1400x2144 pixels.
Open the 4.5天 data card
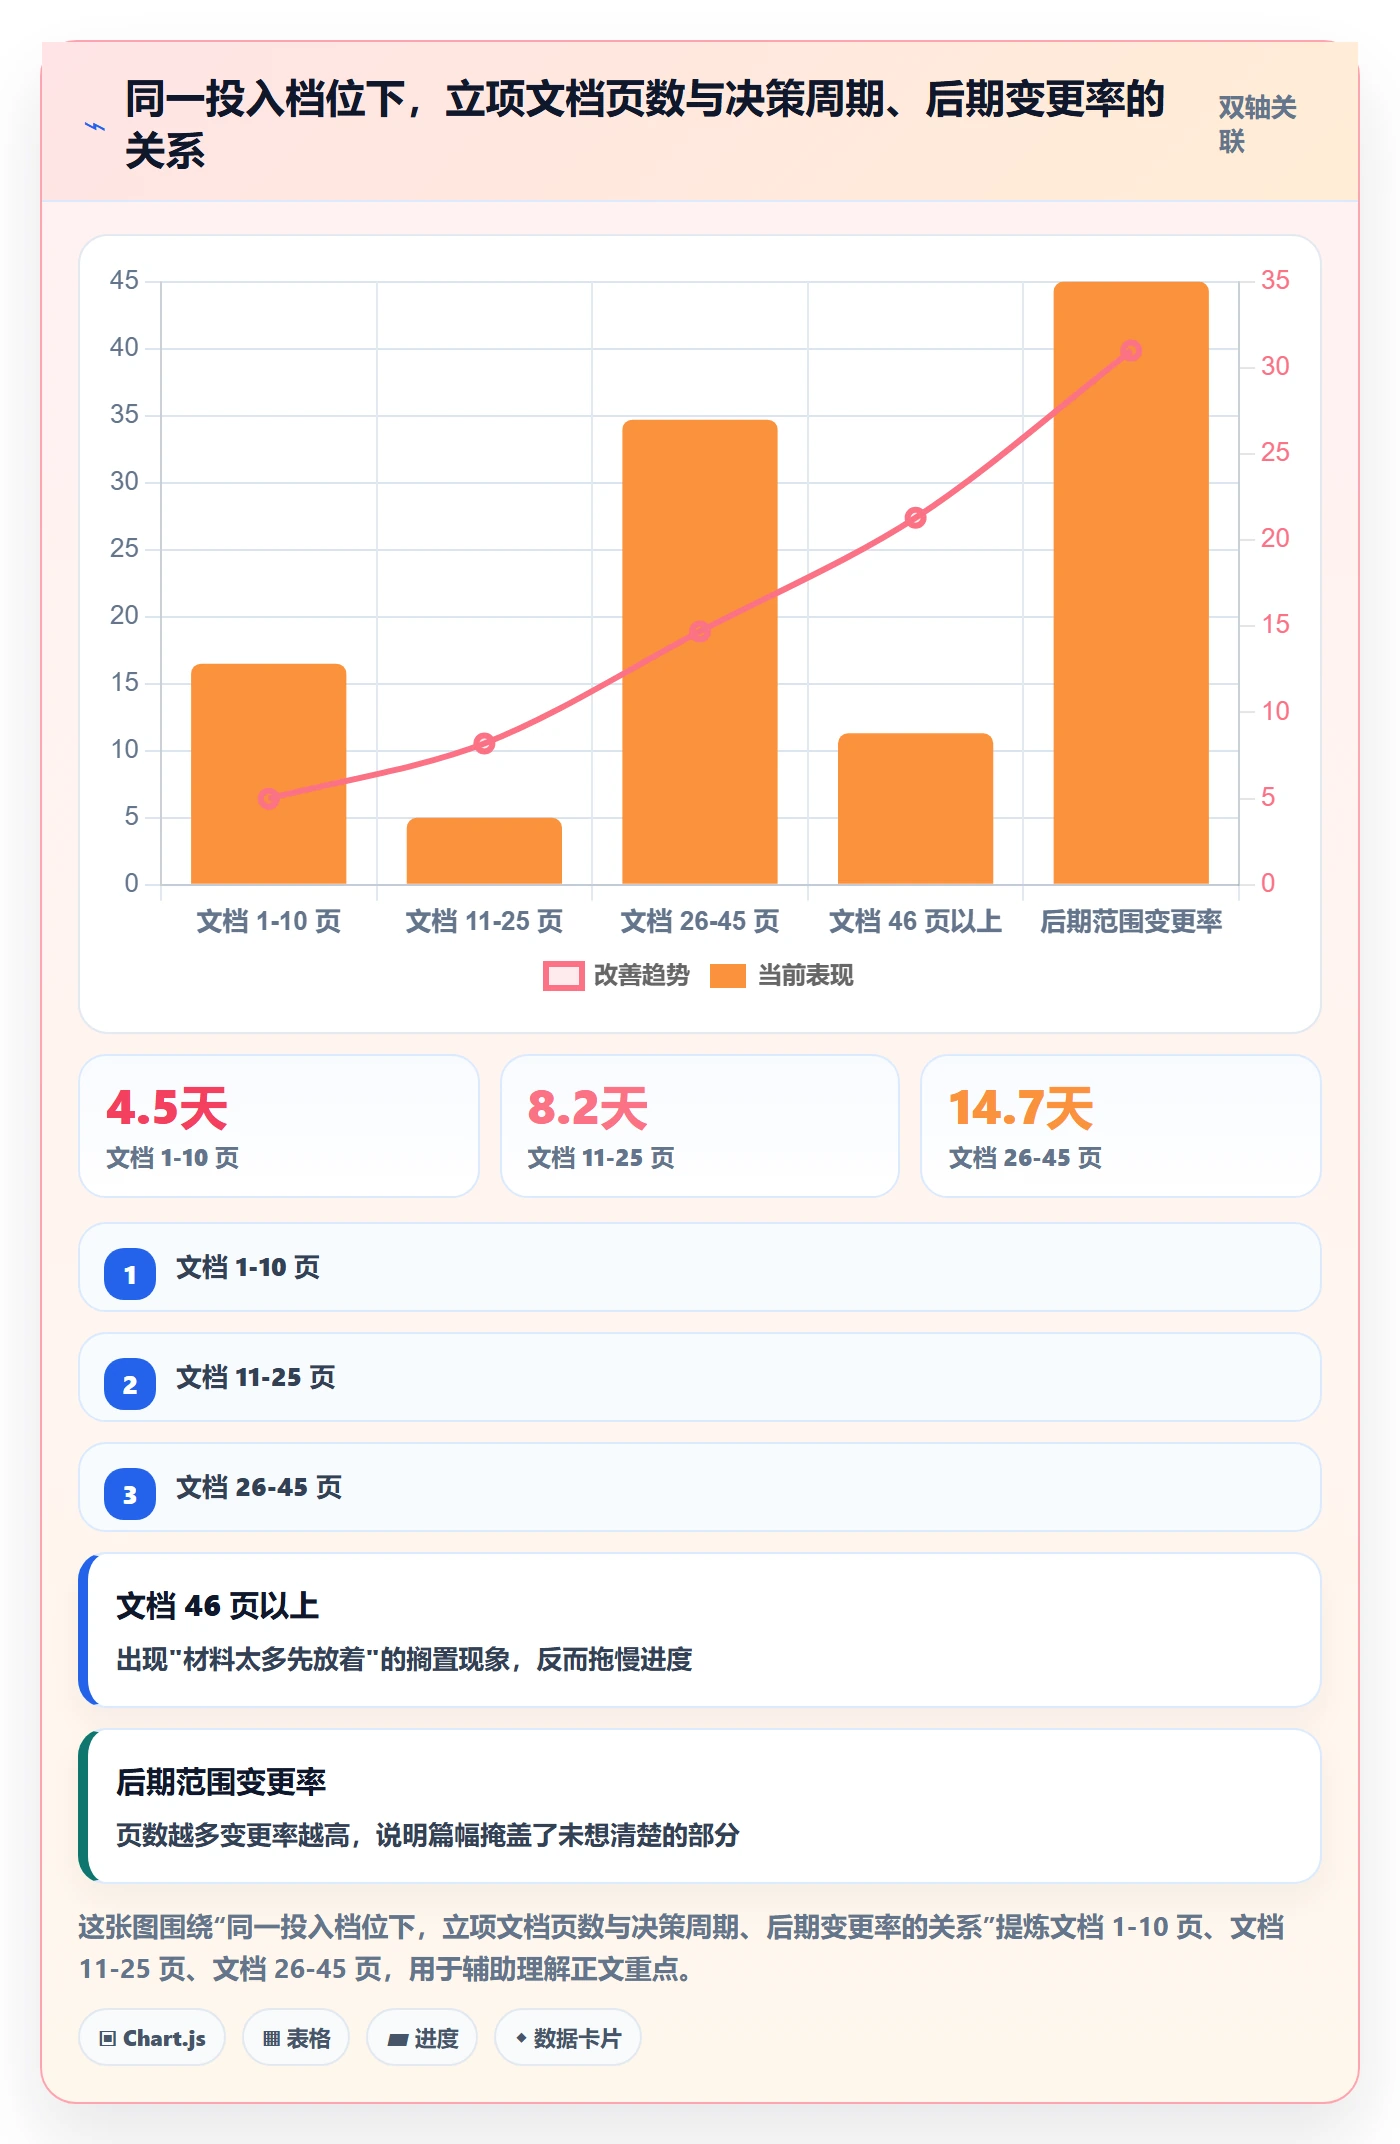279,1126
